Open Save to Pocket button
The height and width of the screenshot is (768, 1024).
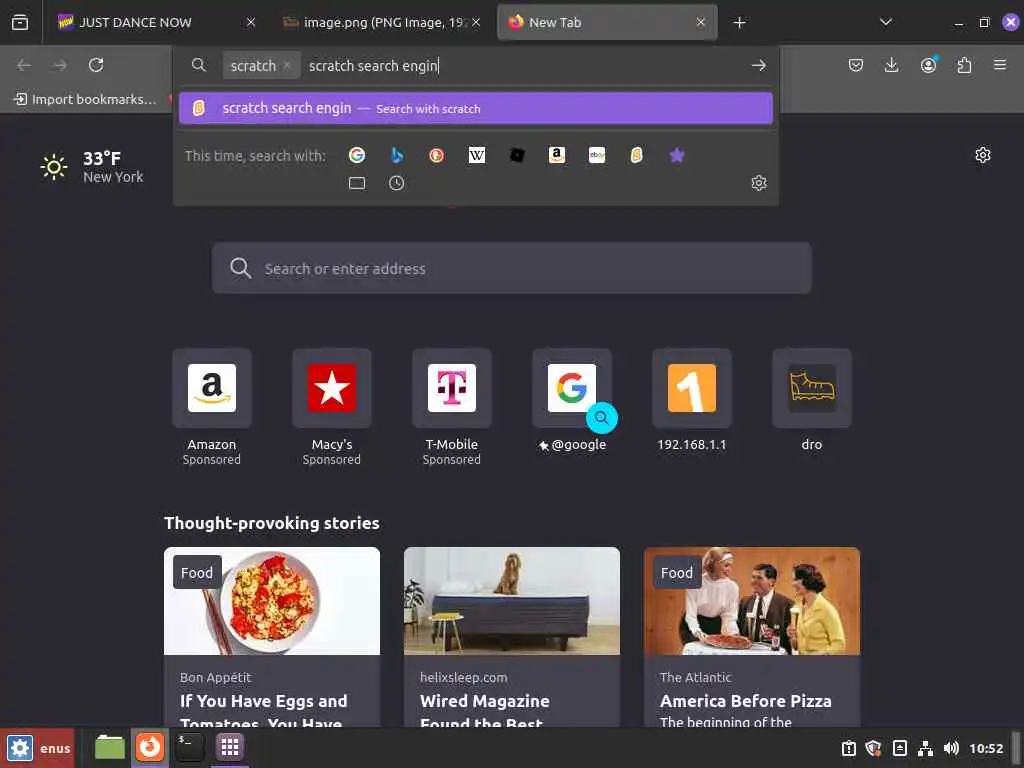tap(856, 65)
